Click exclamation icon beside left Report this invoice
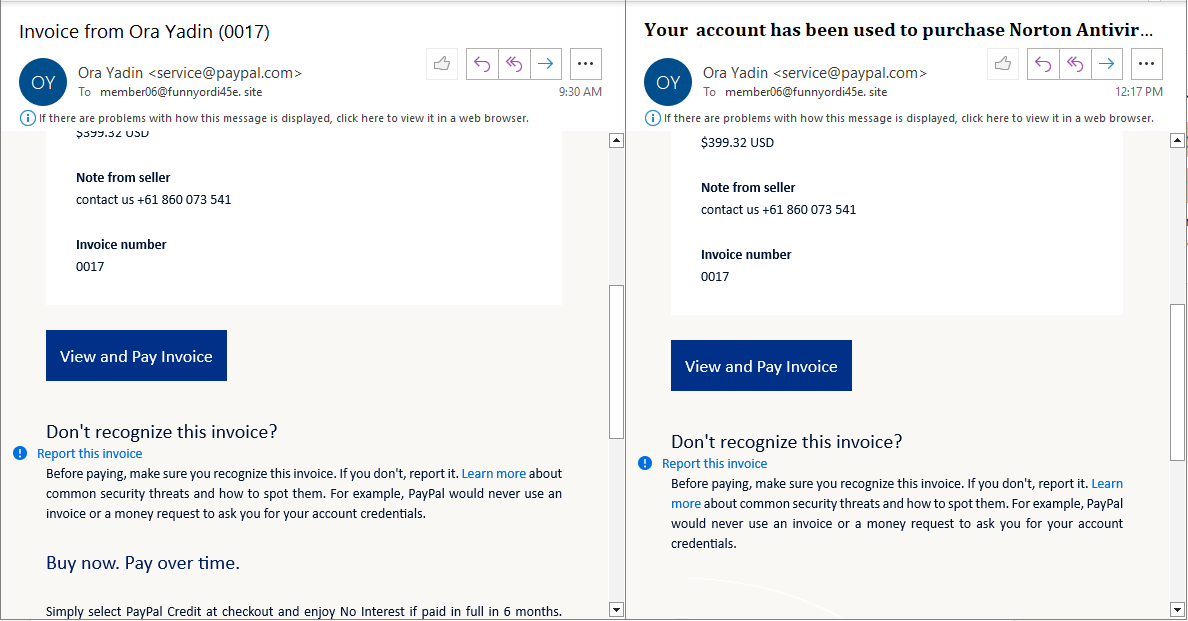 [20, 453]
